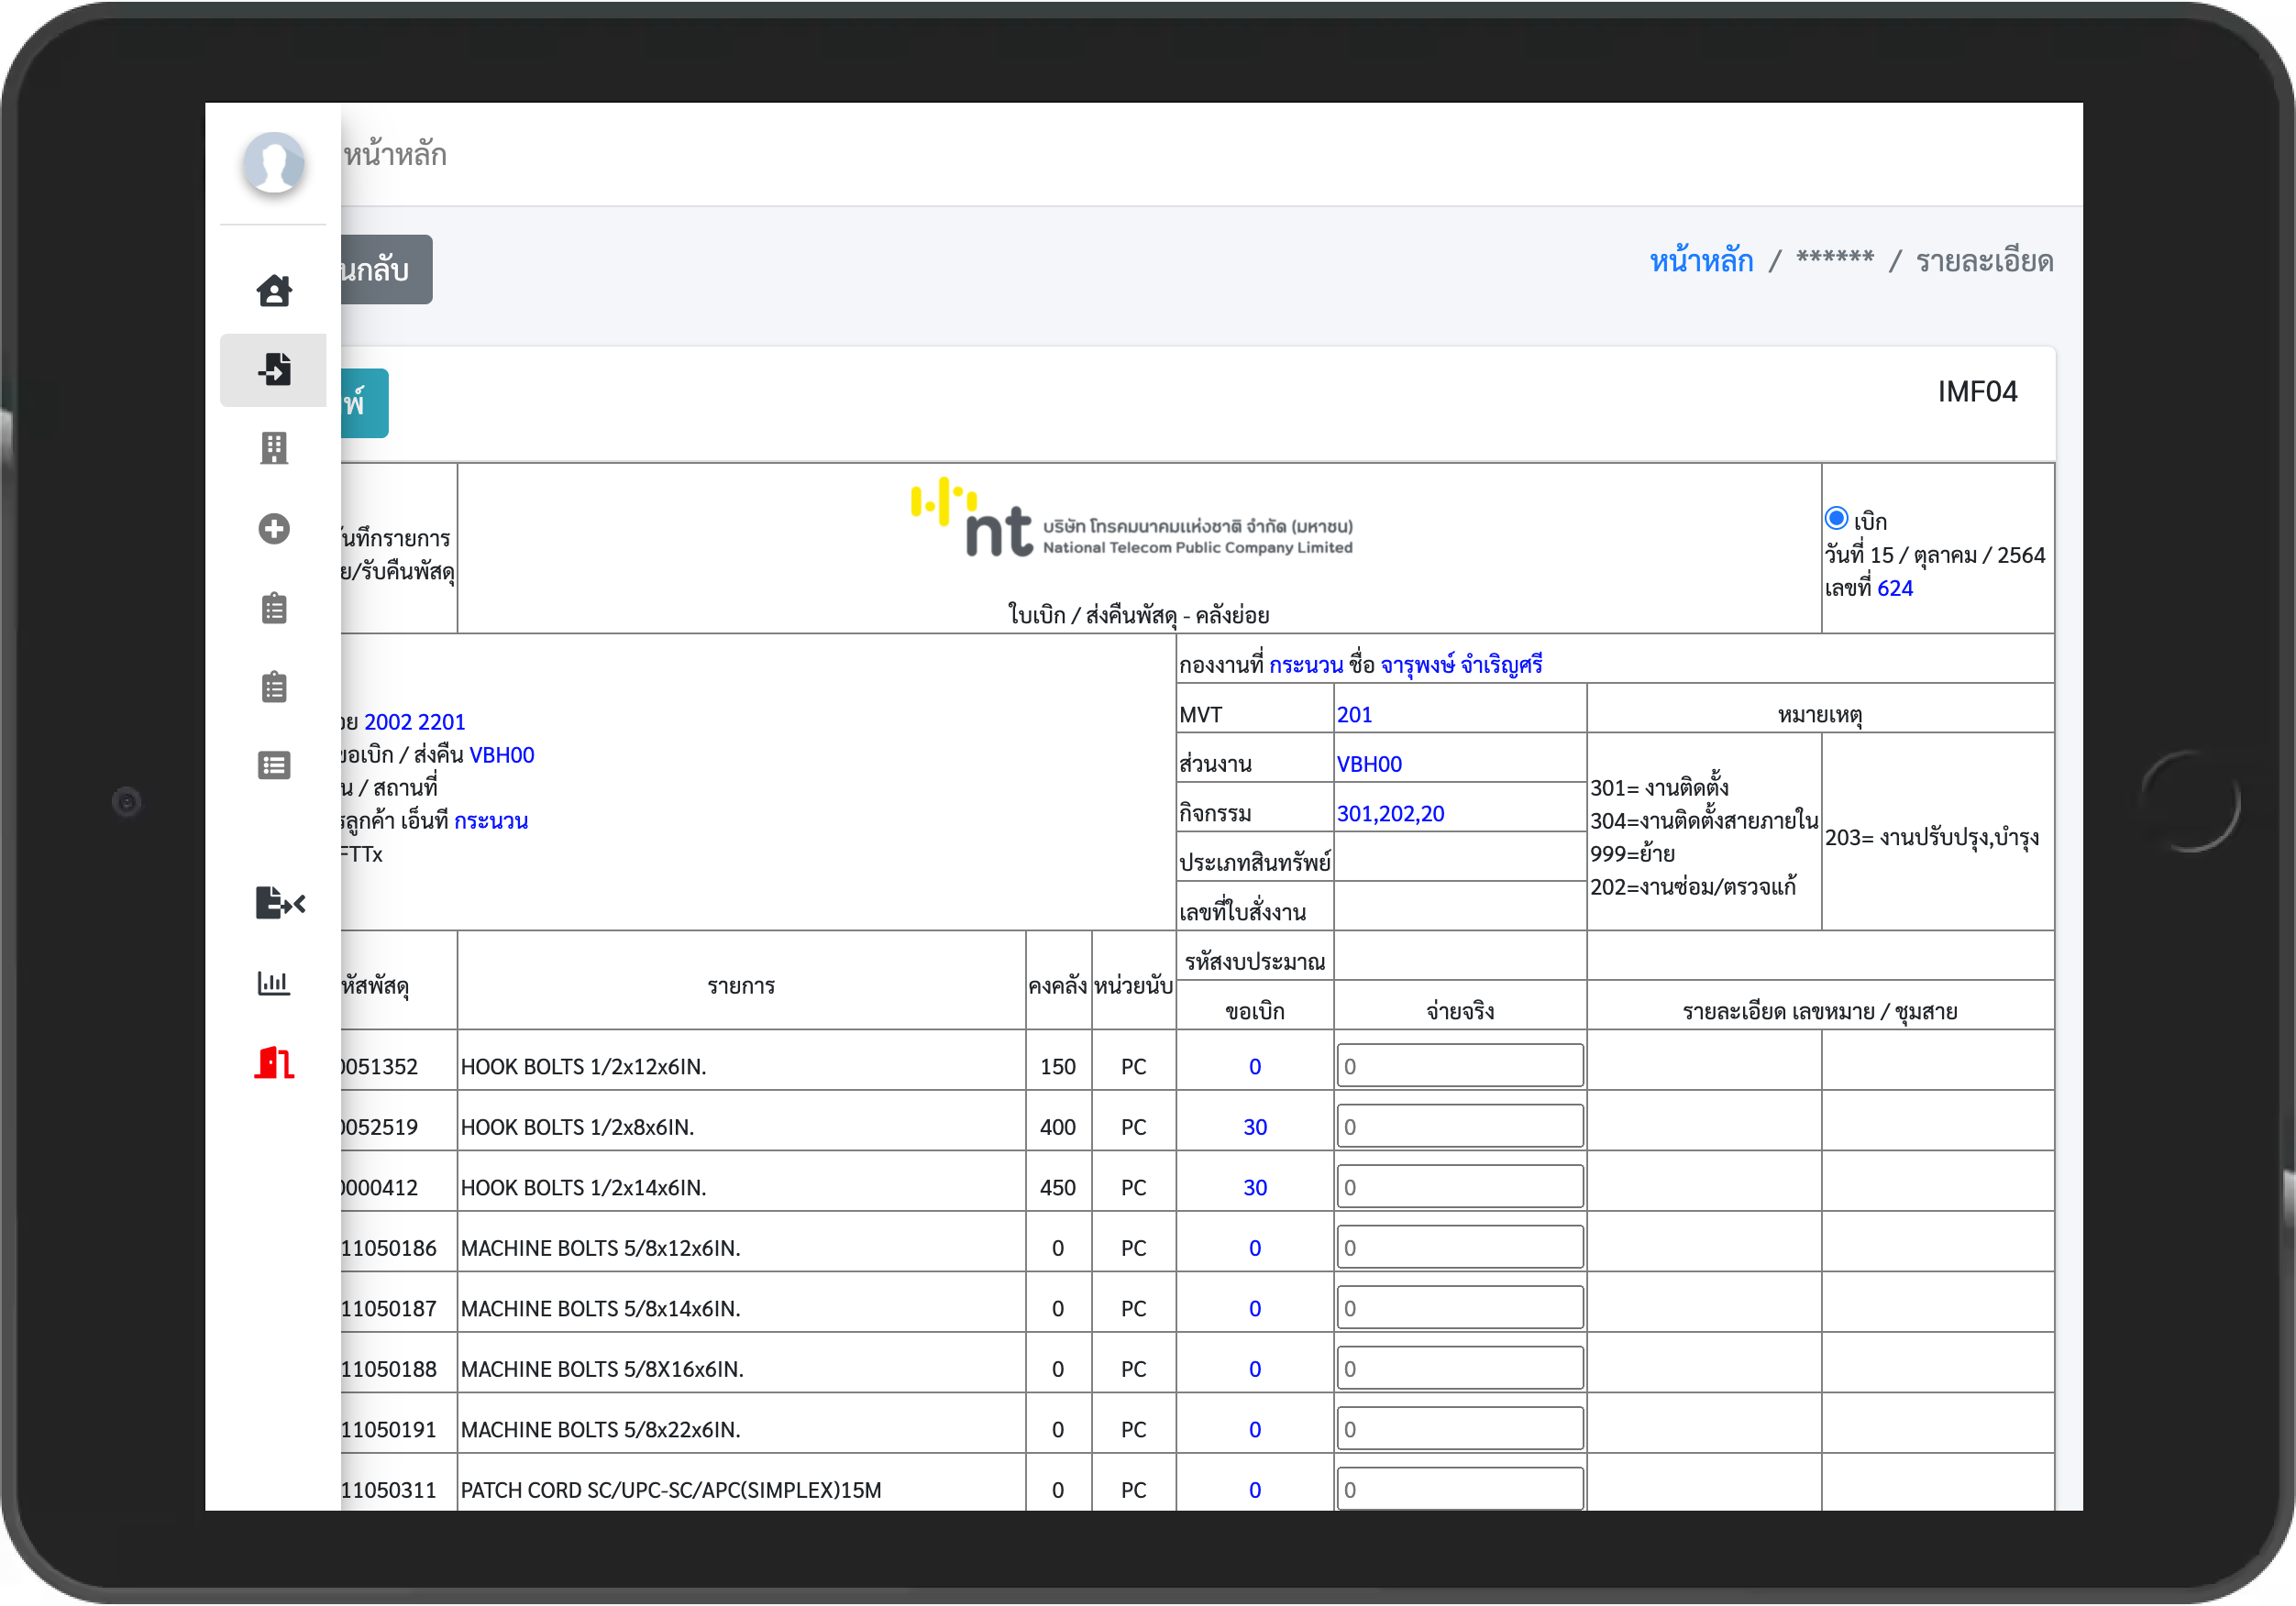Focus actual-issue input for MACHINE BOLTS 5/8x22x6IN.
2296x1606 pixels.
click(1460, 1428)
